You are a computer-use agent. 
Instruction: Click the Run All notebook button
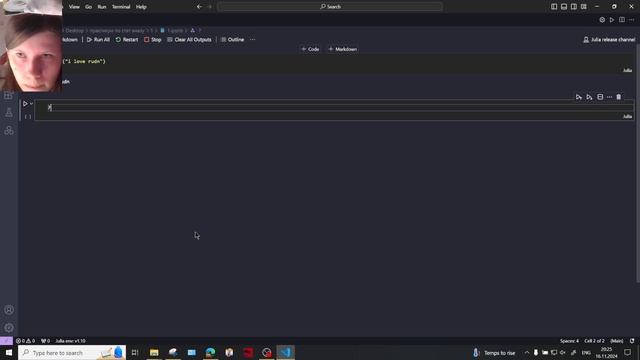point(98,40)
